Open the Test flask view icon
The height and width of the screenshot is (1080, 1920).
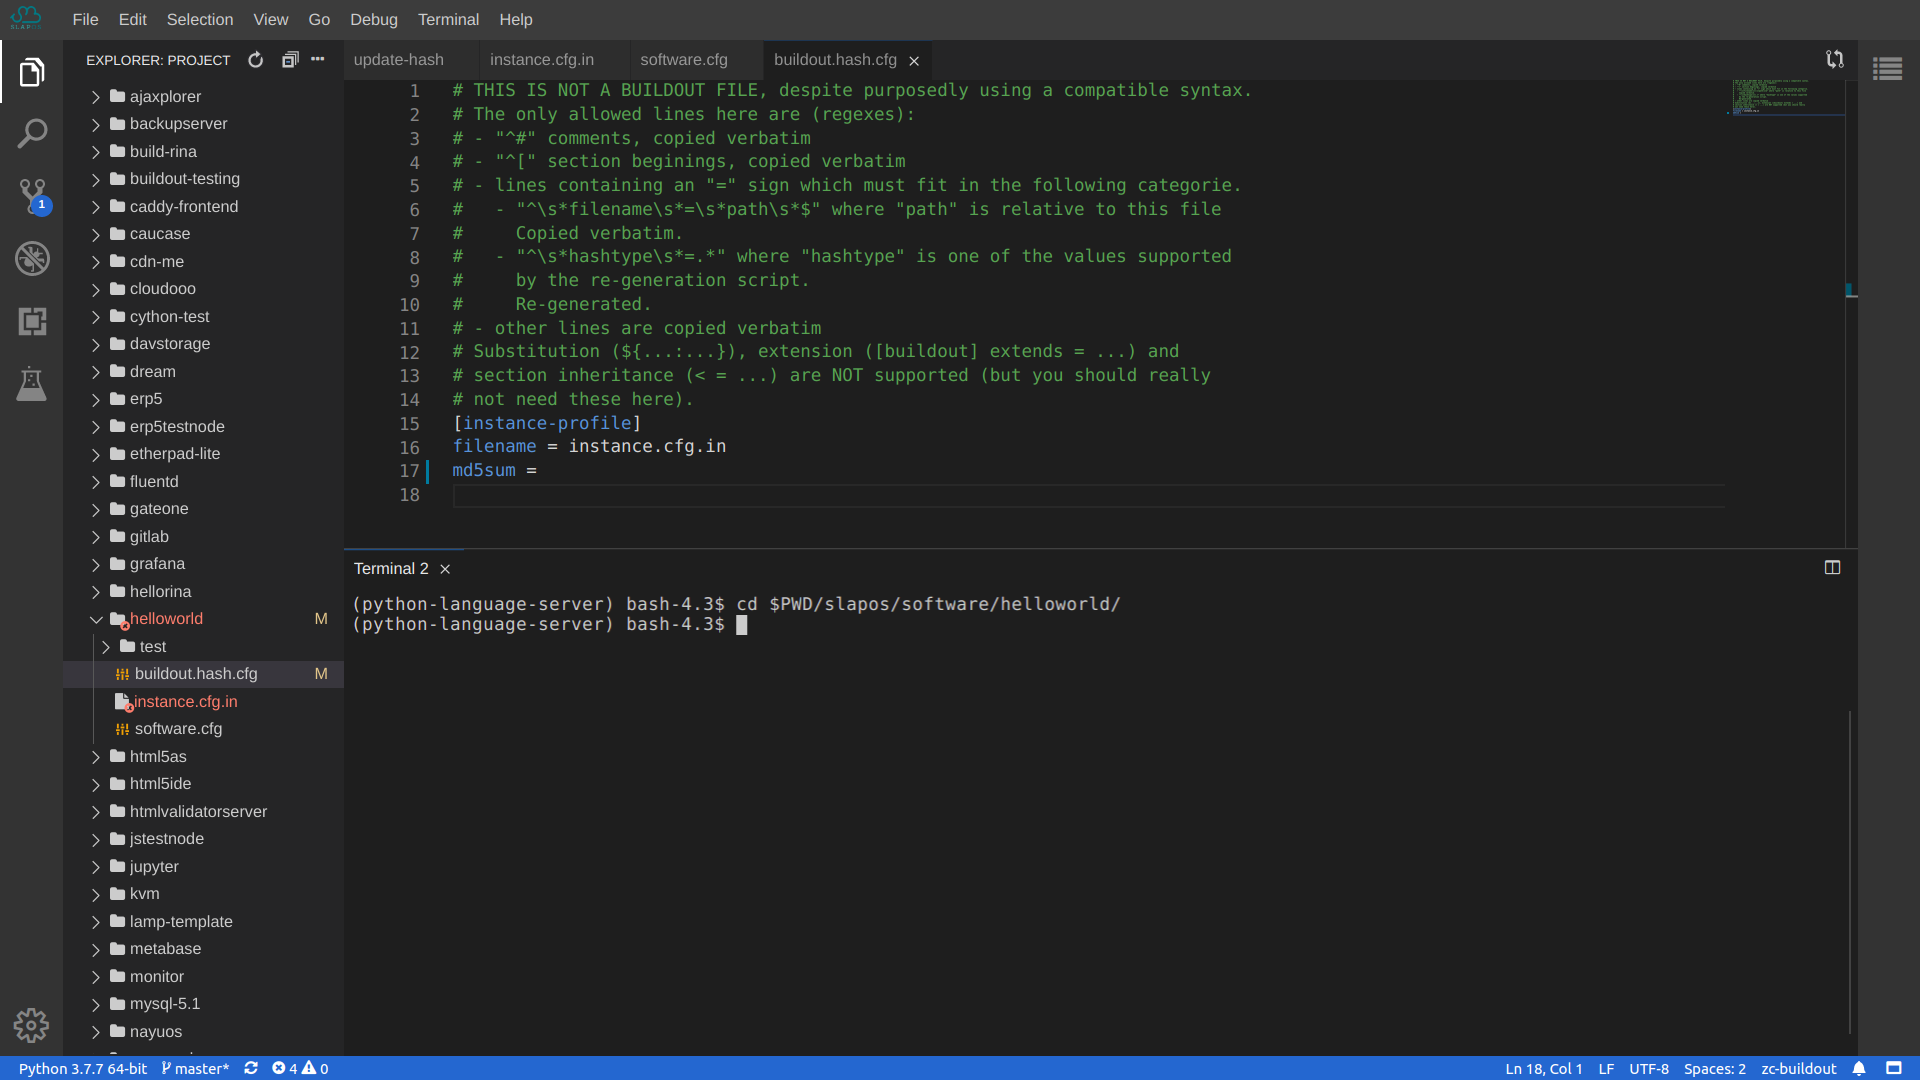tap(32, 384)
